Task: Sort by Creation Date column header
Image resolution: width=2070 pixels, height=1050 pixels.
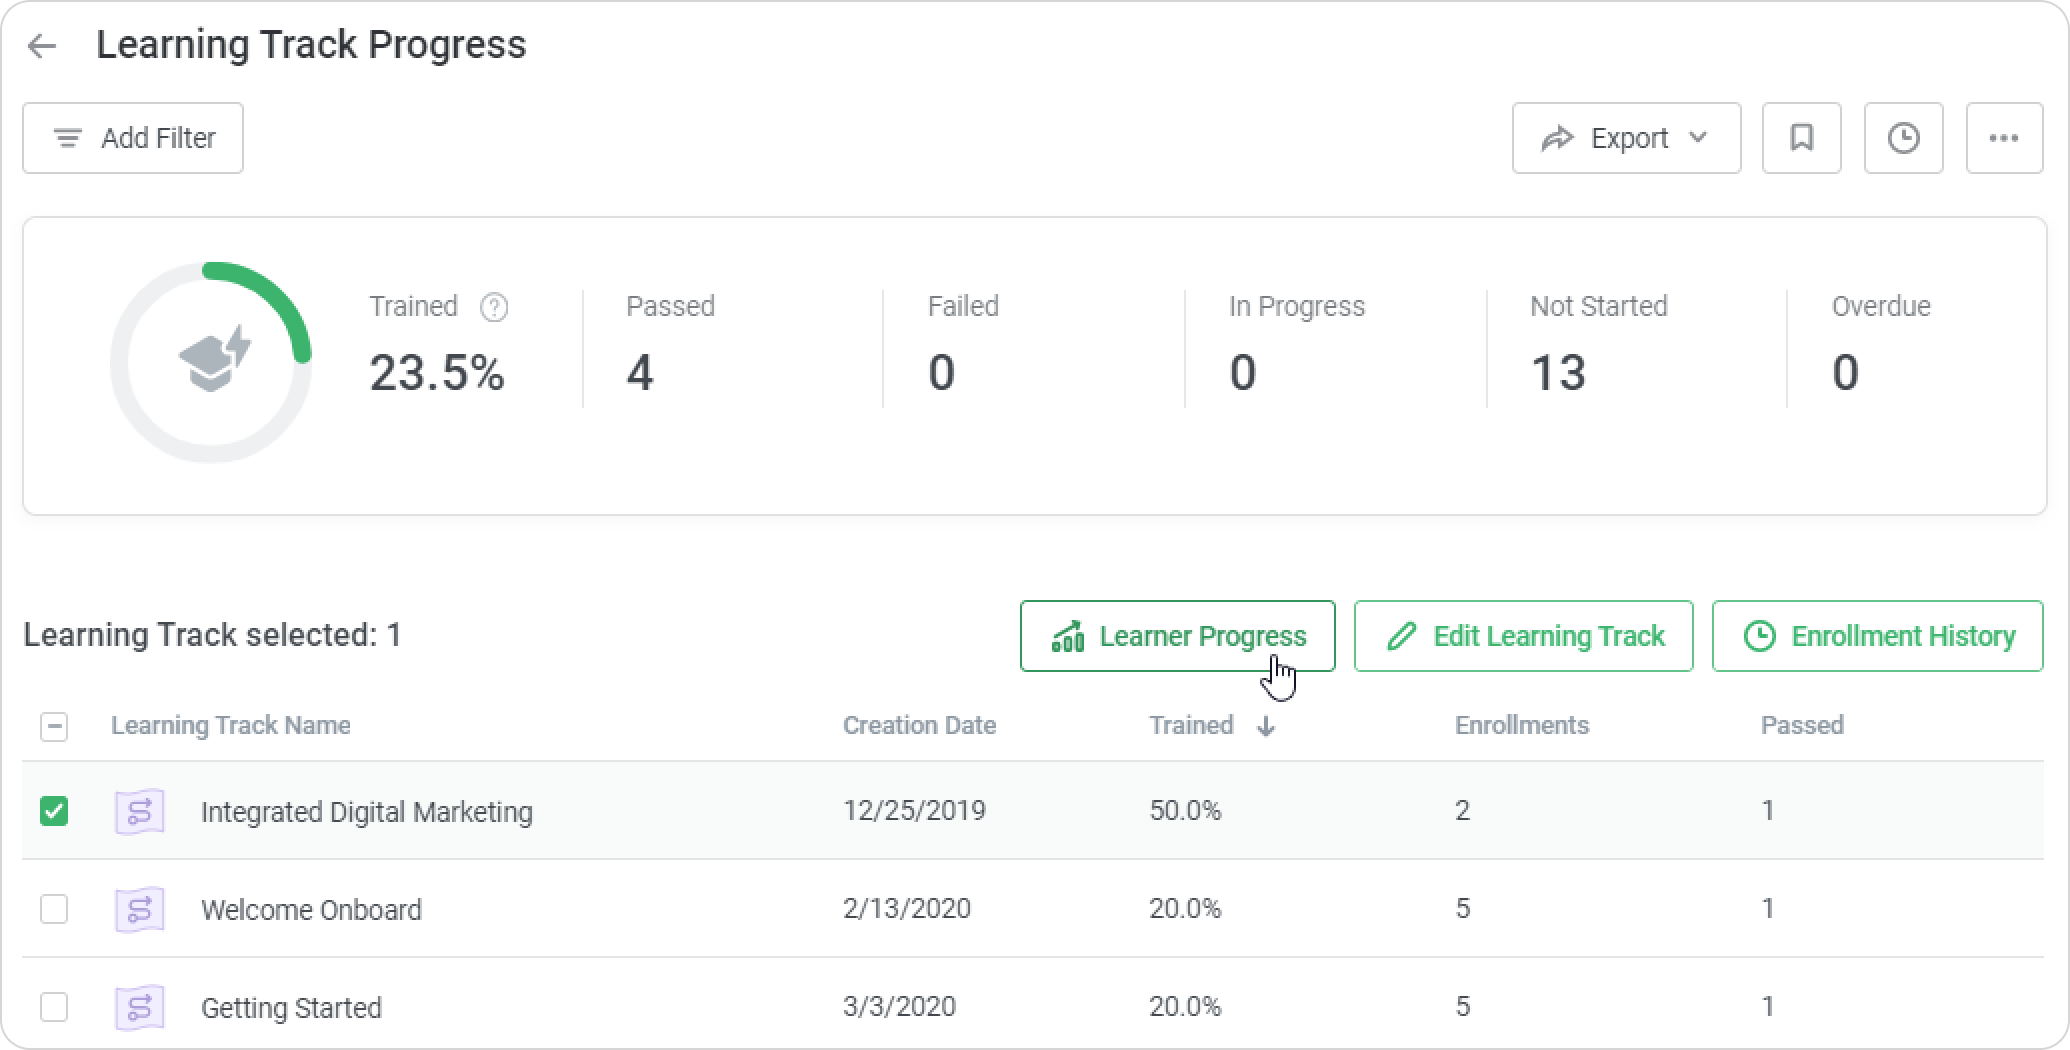Action: [918, 726]
